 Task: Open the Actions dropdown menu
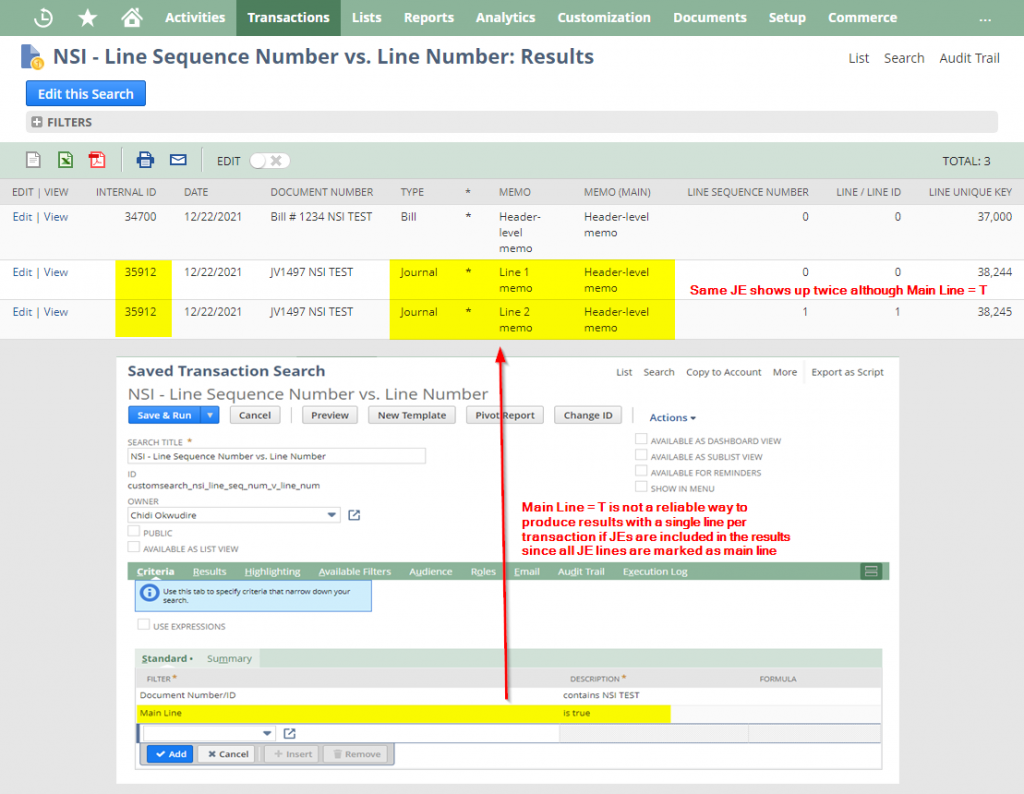[x=672, y=417]
